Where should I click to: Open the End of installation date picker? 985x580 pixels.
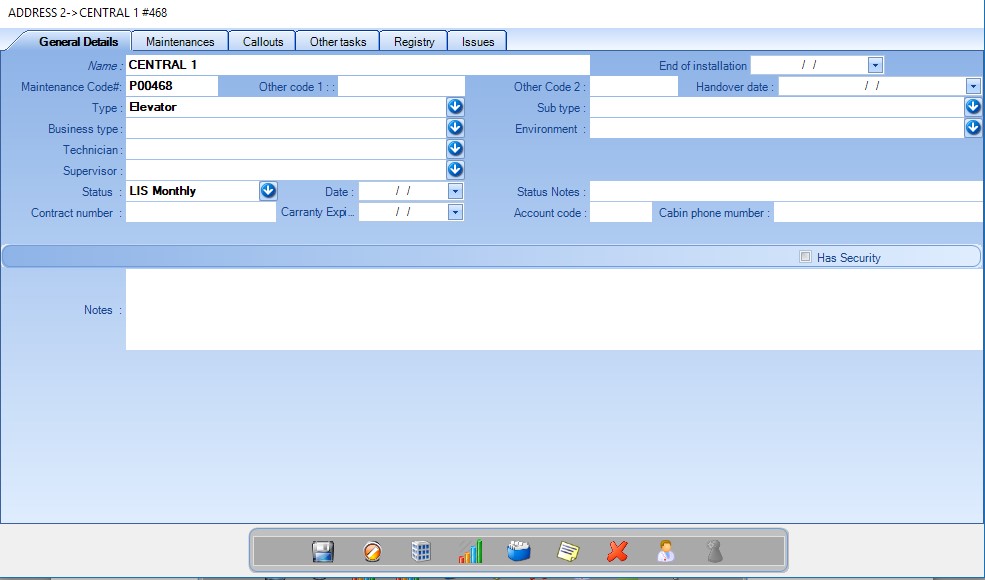875,65
